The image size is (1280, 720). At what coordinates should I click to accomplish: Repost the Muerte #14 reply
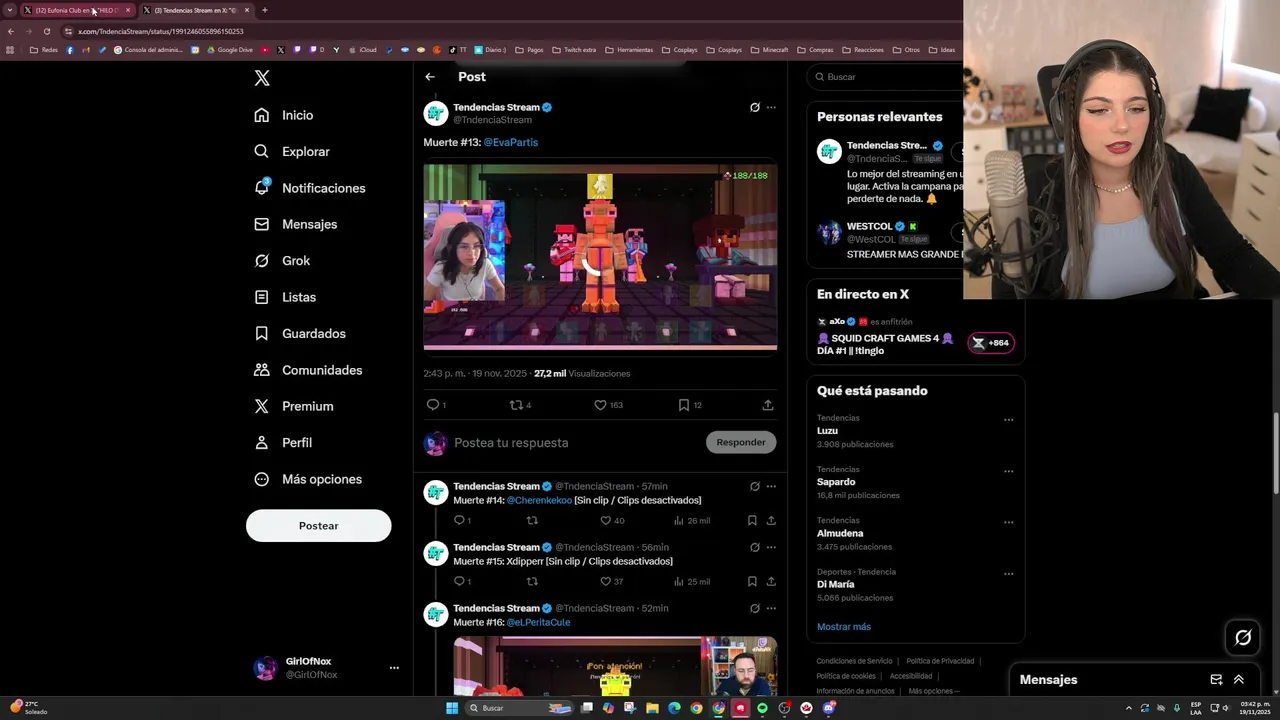click(532, 520)
